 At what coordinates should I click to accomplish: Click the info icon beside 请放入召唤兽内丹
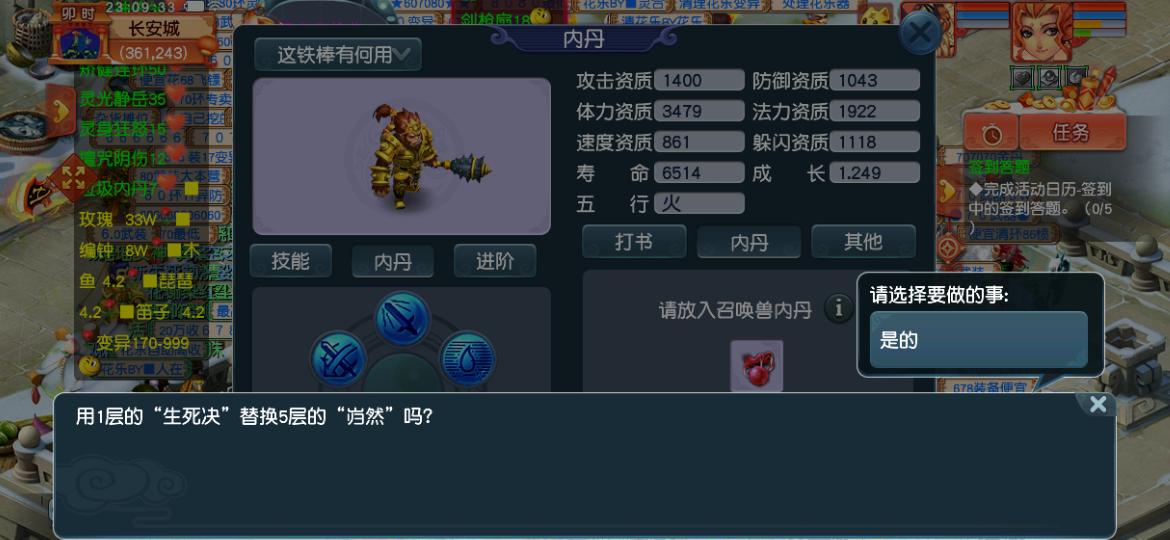tap(838, 308)
